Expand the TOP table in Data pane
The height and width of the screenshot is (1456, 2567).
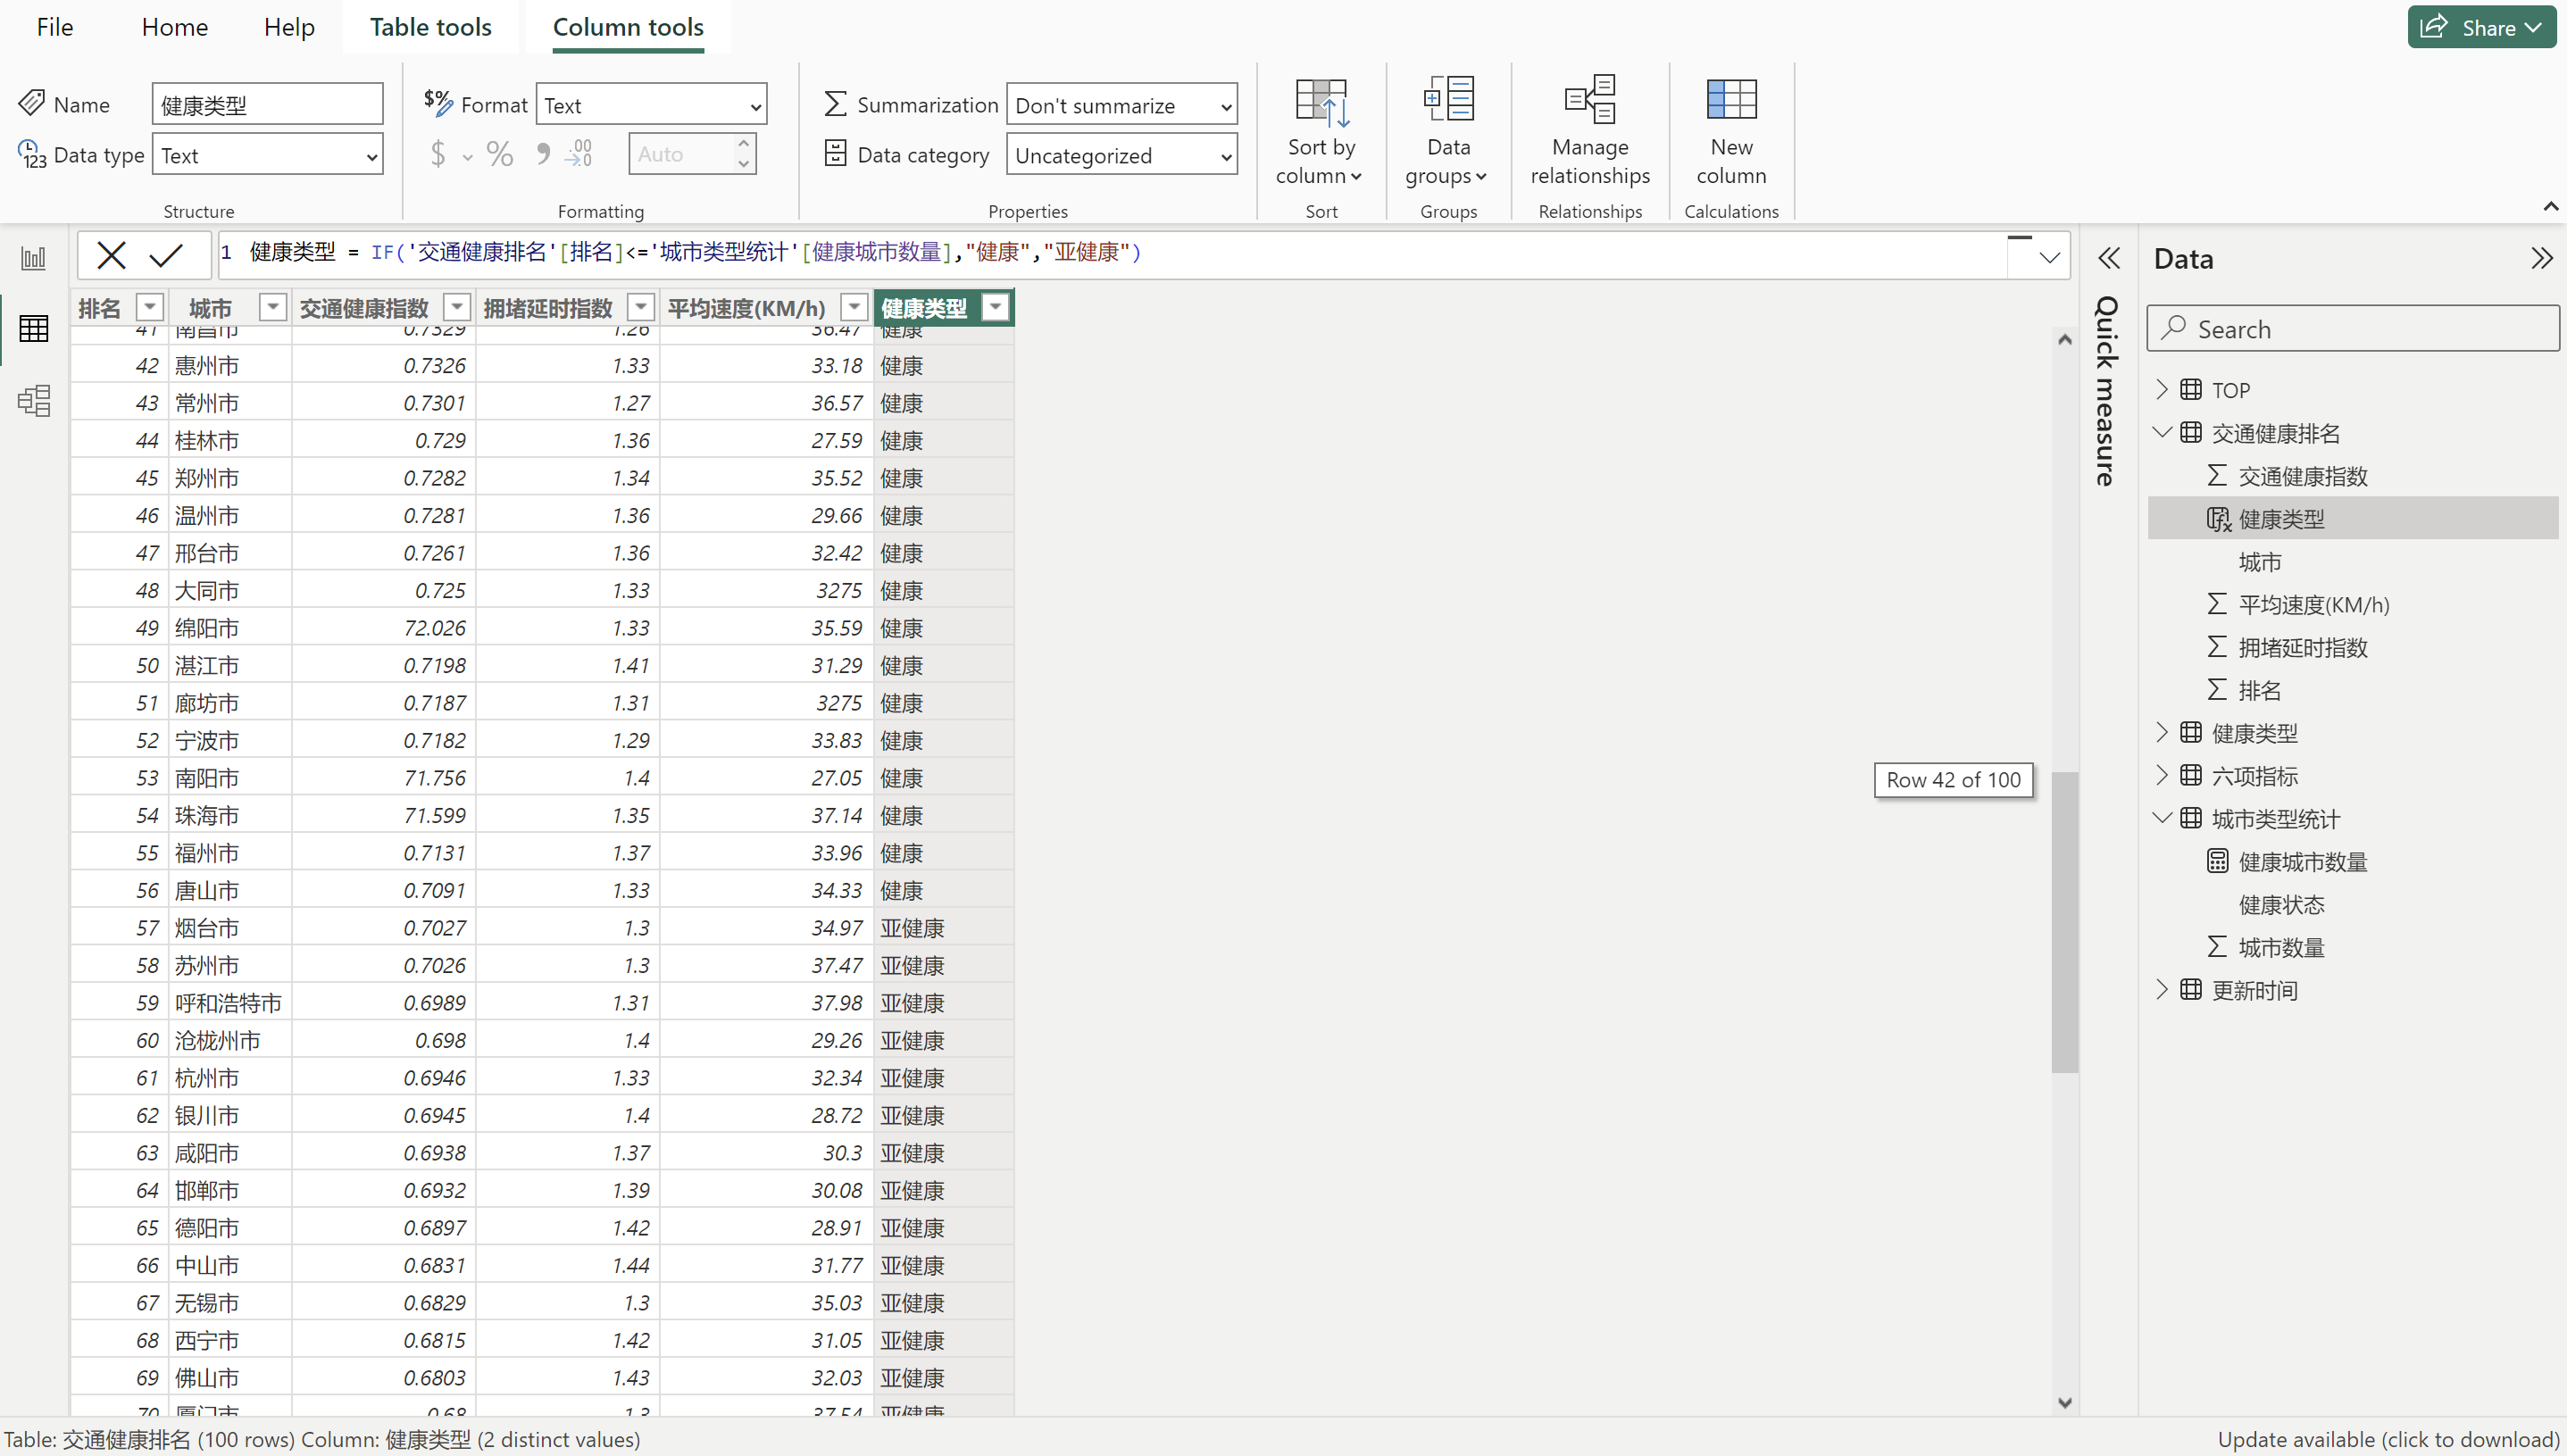point(2162,390)
